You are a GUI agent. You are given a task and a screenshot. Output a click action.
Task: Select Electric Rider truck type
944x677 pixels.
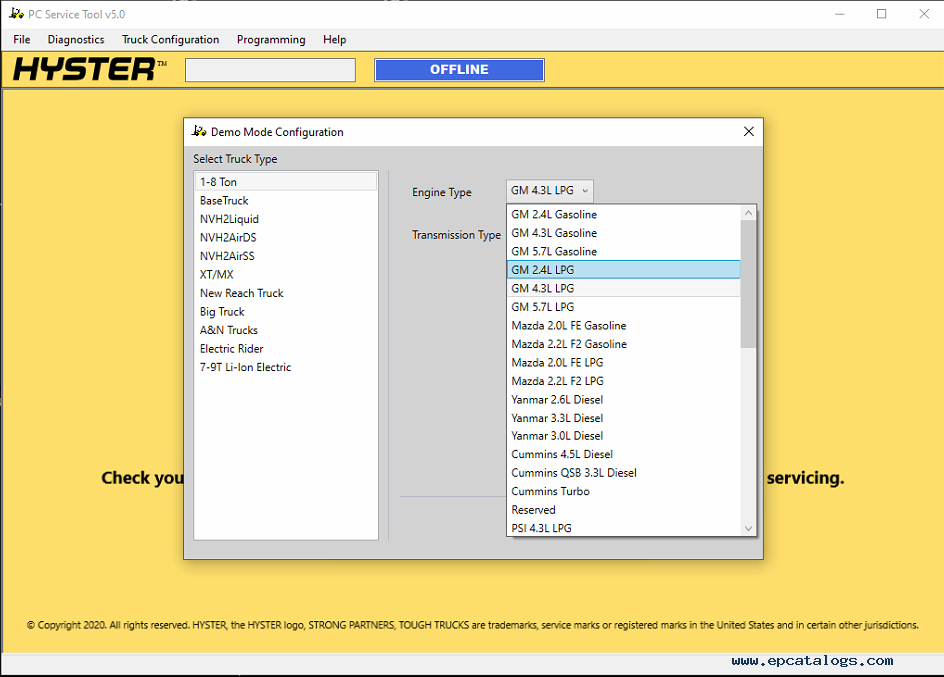click(232, 349)
